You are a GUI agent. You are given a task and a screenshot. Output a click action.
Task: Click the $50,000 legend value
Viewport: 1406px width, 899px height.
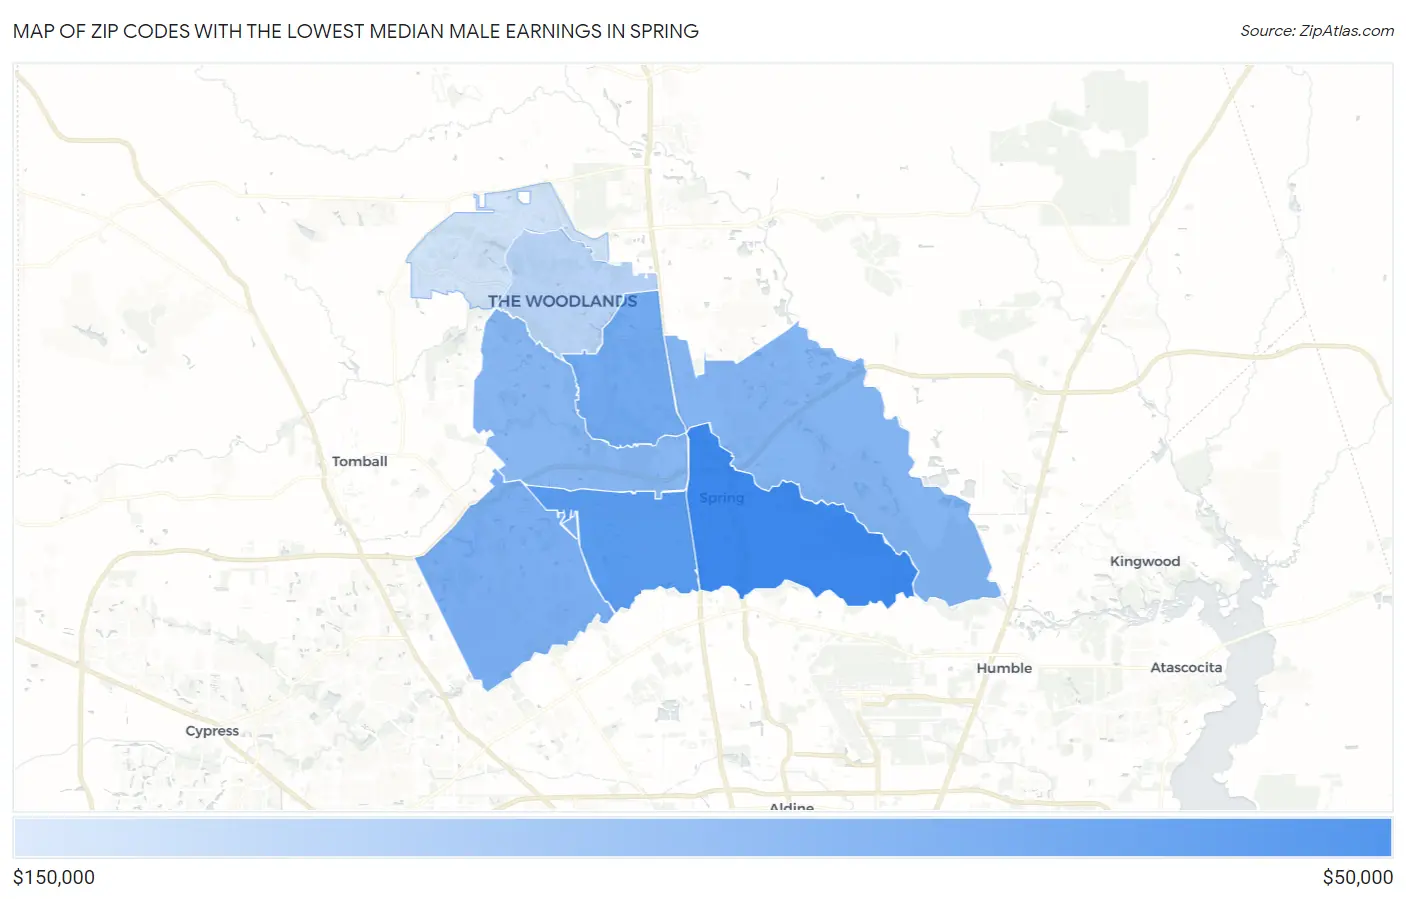pos(1357,877)
